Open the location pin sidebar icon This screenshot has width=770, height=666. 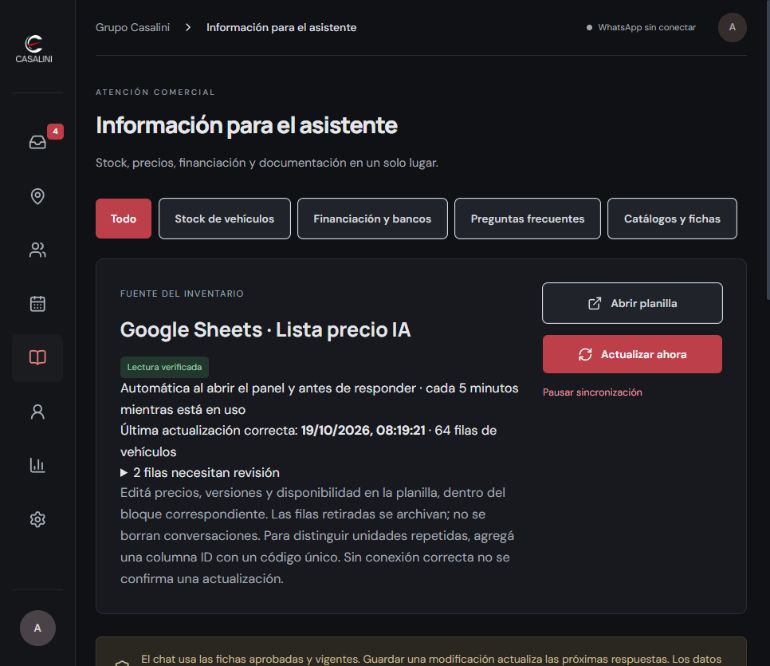pos(38,196)
